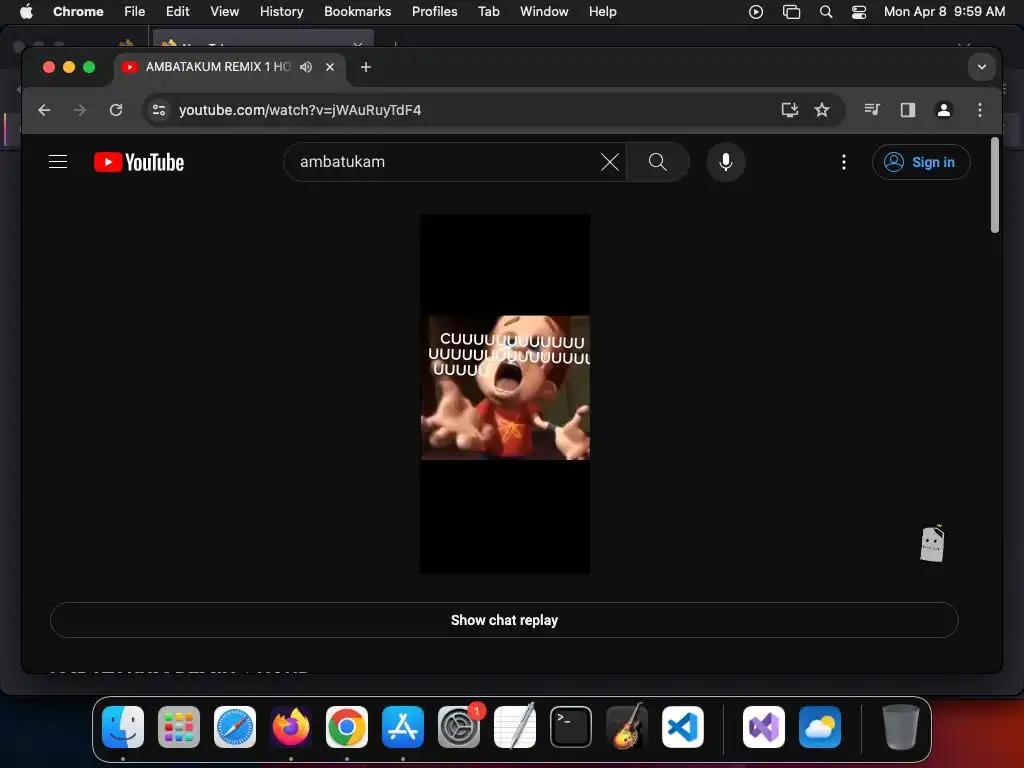Open the YouTube guide hamburger menu
Screen dimensions: 1024x768
58,161
